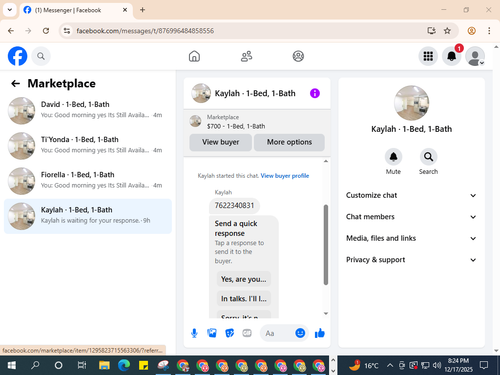Open tab search dropdown in Chrome
Viewport: 500px width, 375px height.
tap(10, 10)
